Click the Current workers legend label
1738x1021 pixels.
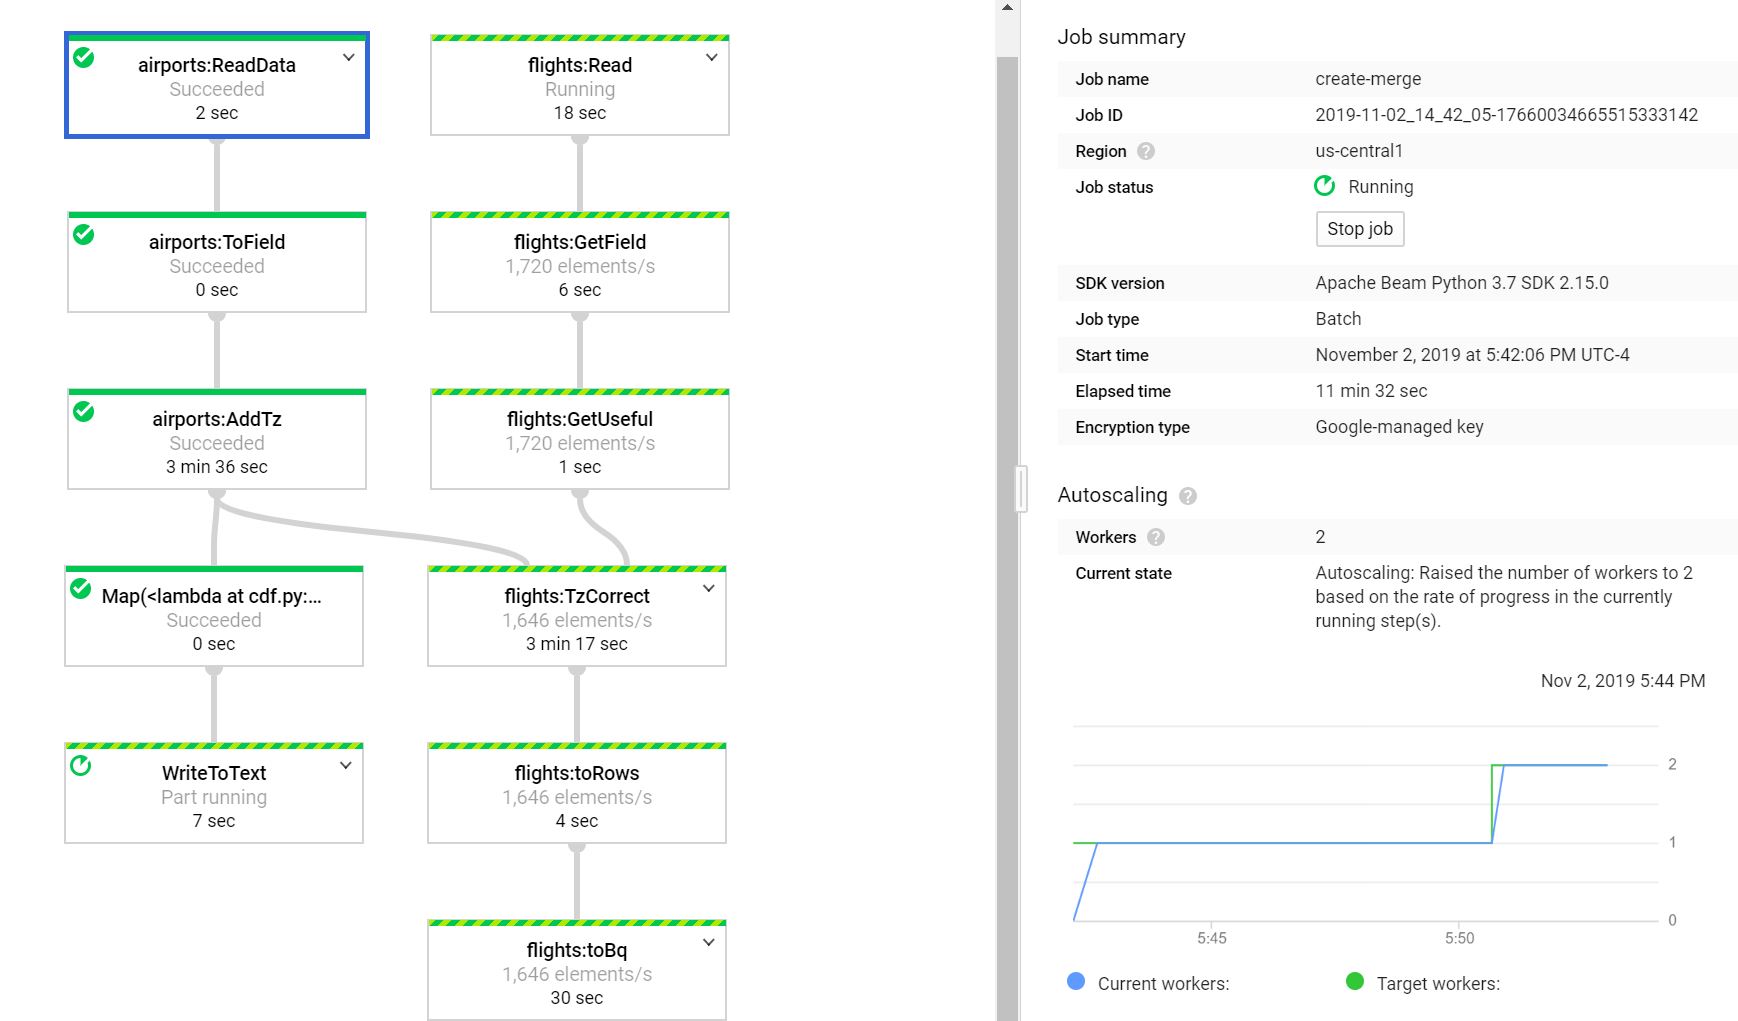[x=1164, y=984]
